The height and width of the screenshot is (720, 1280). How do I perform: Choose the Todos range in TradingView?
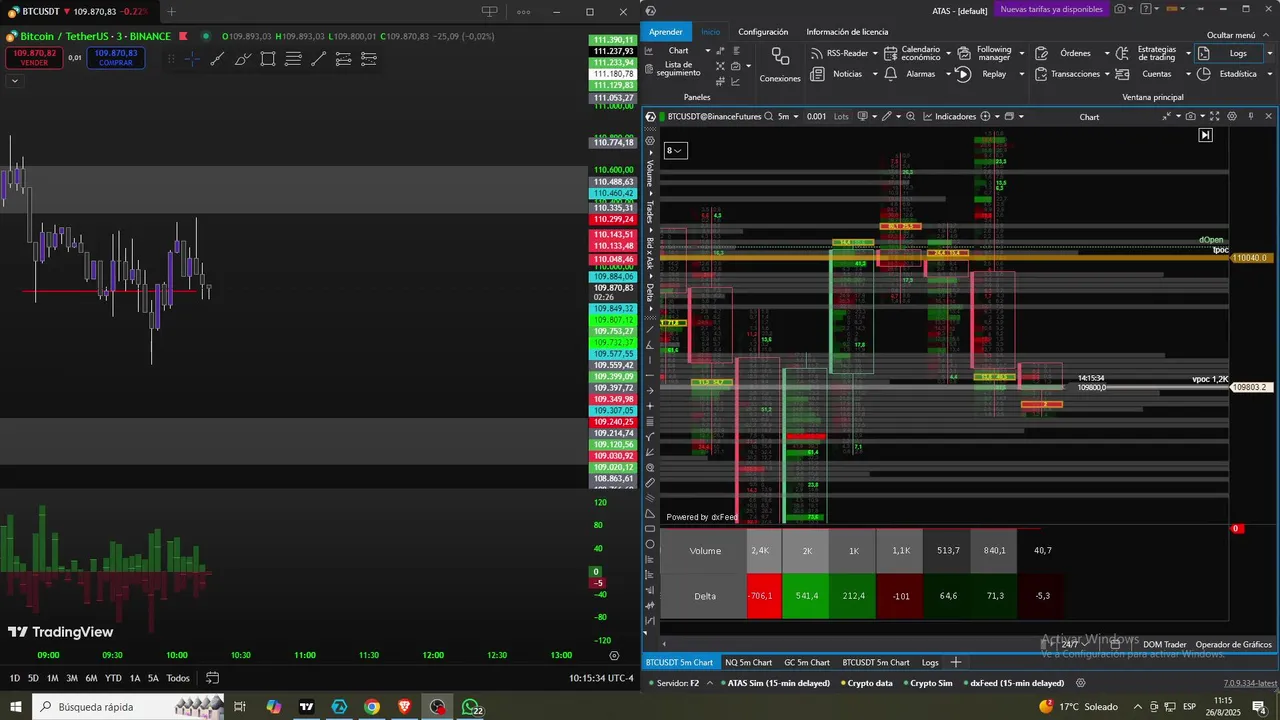[178, 678]
